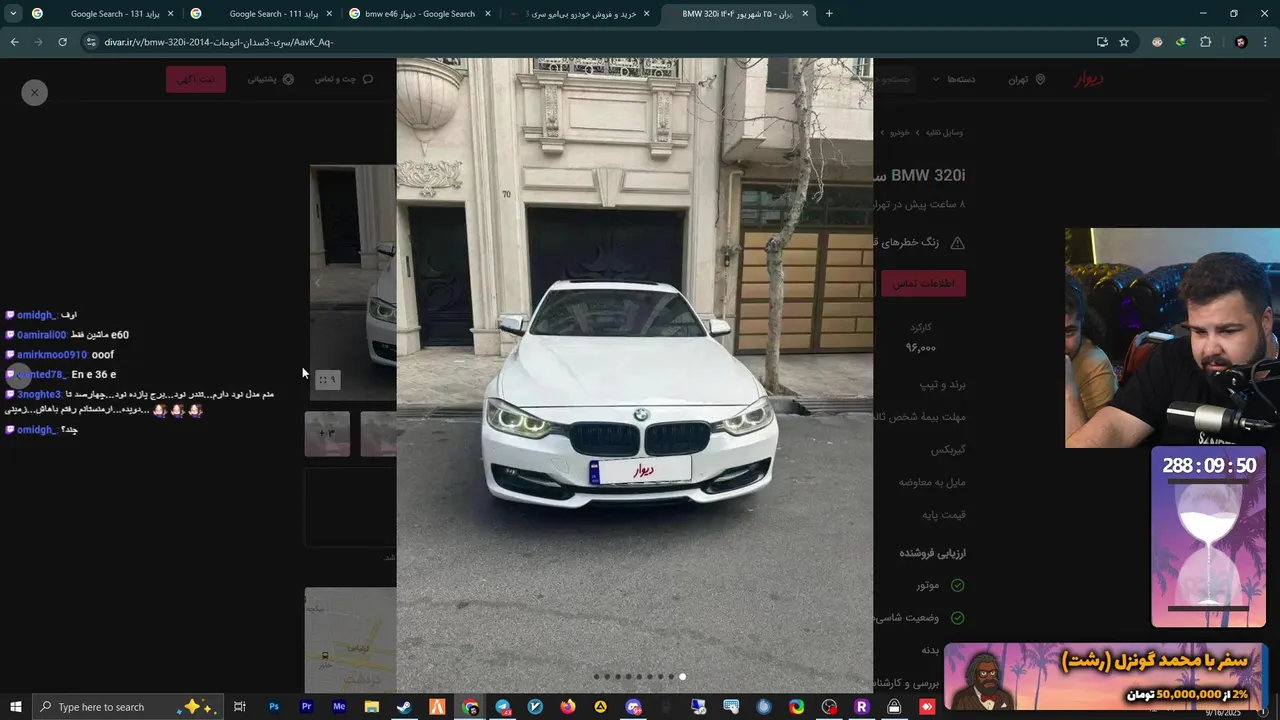Click the '+3' photo thumbnail

coord(327,434)
